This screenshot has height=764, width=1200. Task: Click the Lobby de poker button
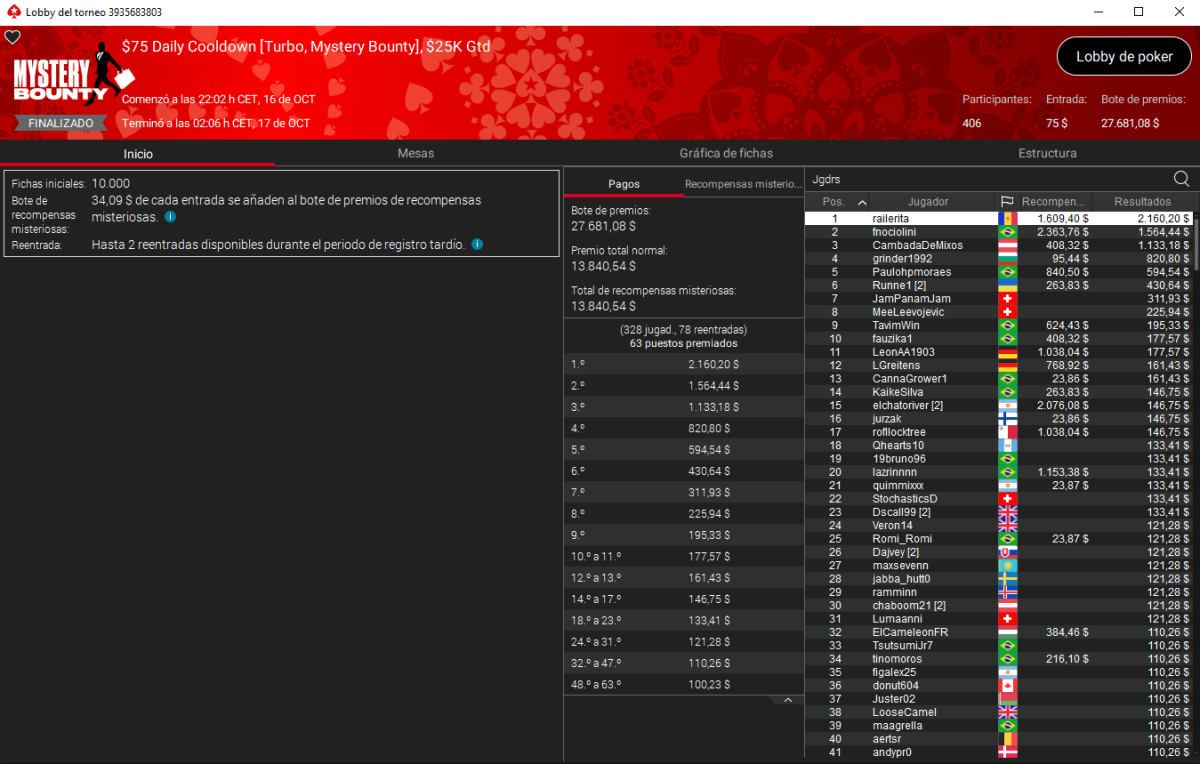(x=1124, y=57)
